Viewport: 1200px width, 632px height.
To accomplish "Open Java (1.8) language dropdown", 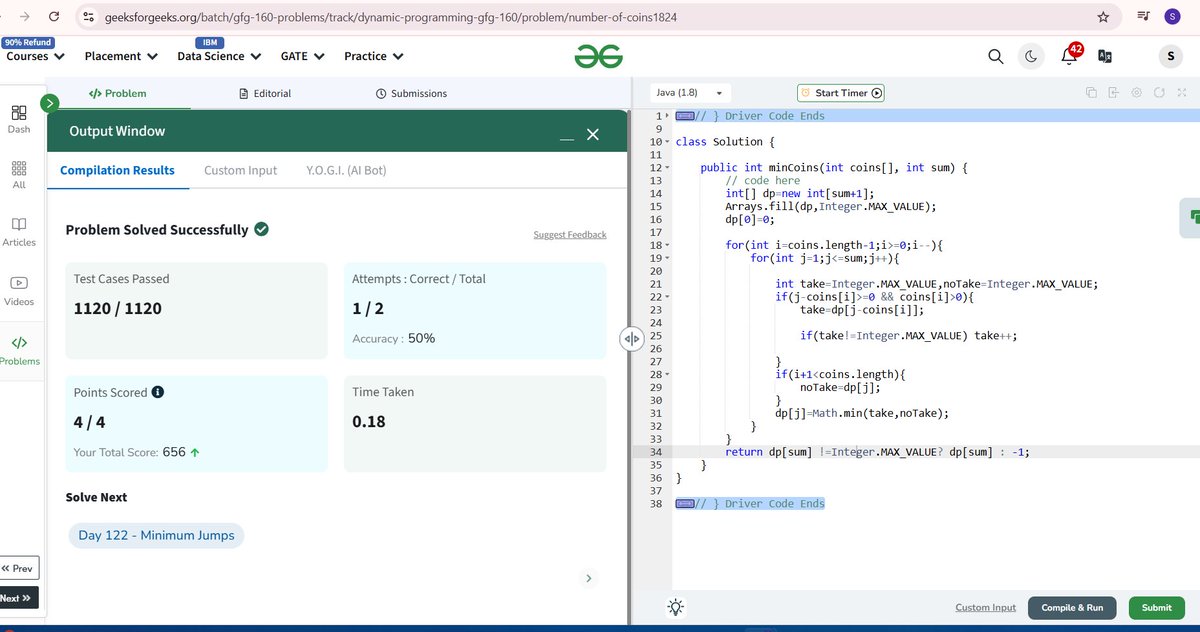I will point(688,92).
